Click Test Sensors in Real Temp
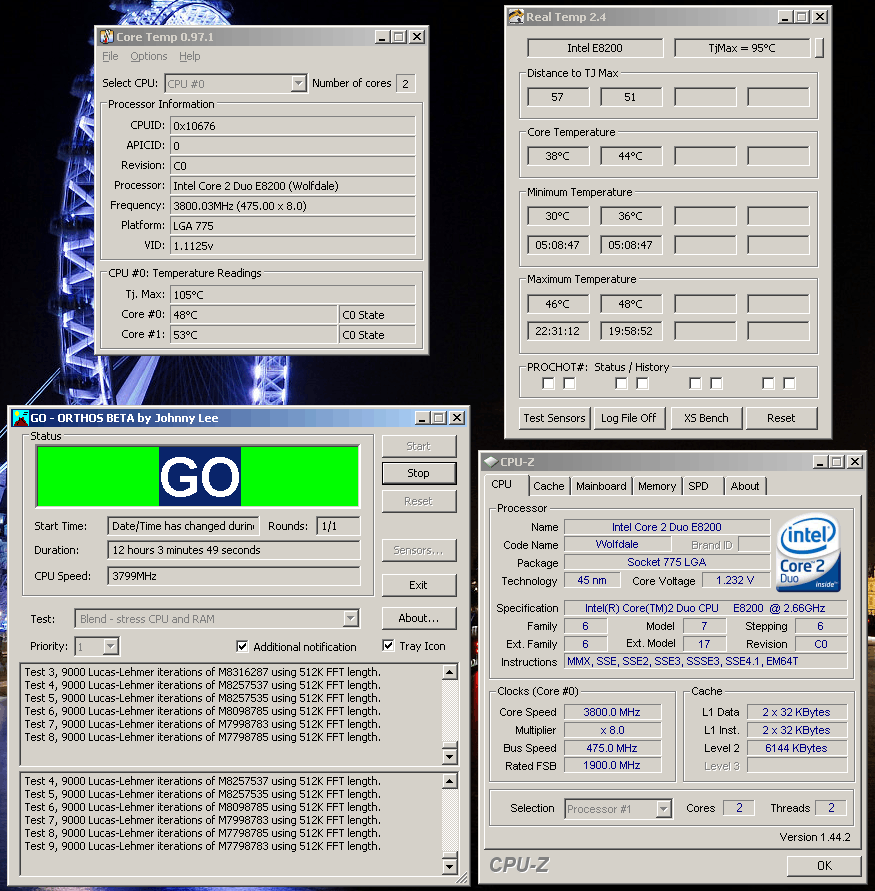The height and width of the screenshot is (891, 875). pos(555,418)
